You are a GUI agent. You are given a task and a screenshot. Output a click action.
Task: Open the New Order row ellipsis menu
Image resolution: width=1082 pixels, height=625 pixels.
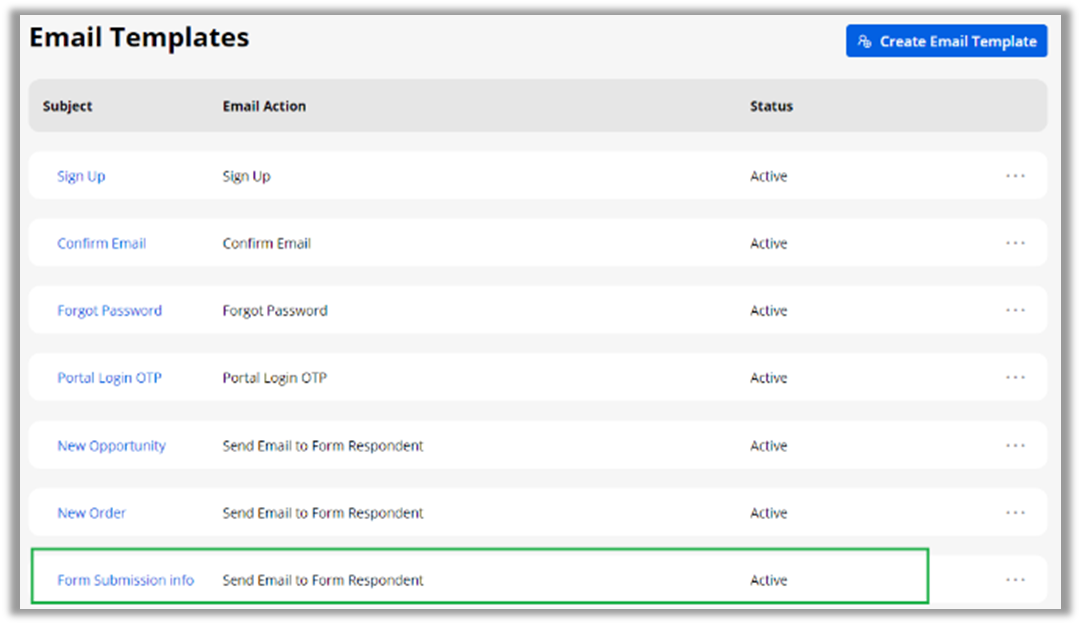1015,513
